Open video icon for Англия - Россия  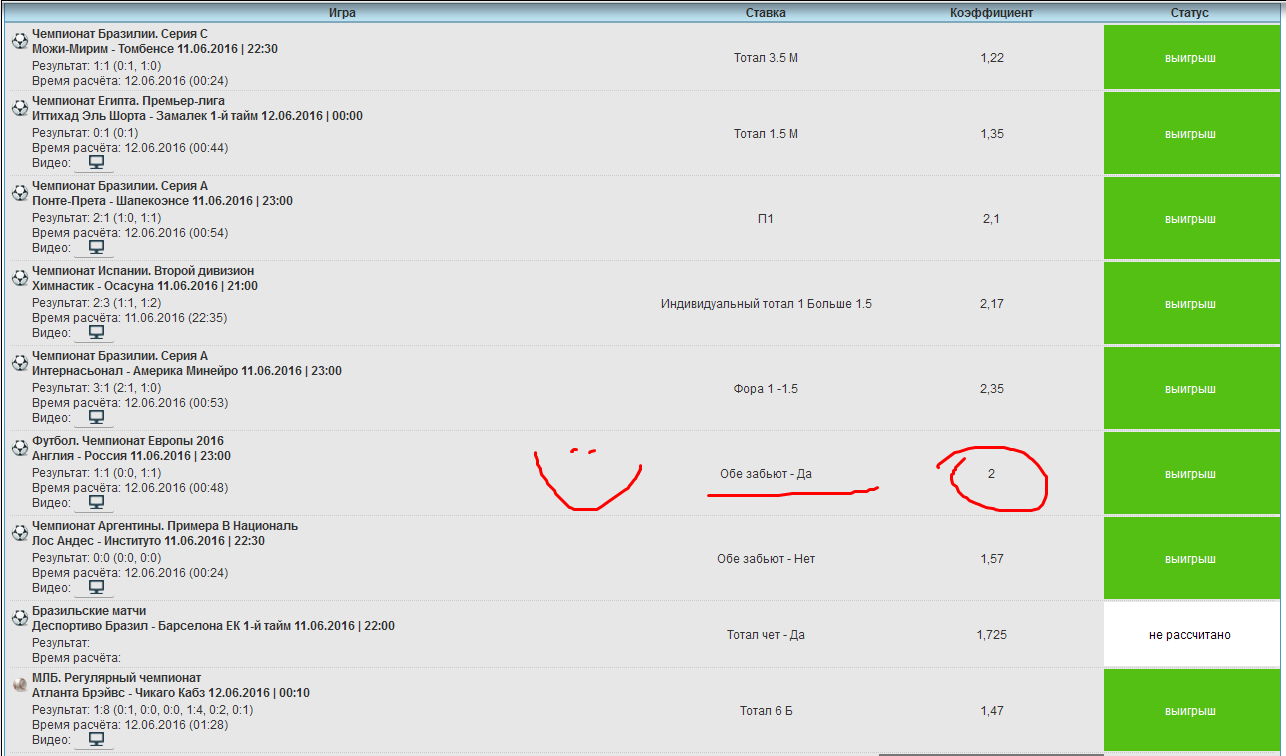(x=96, y=503)
